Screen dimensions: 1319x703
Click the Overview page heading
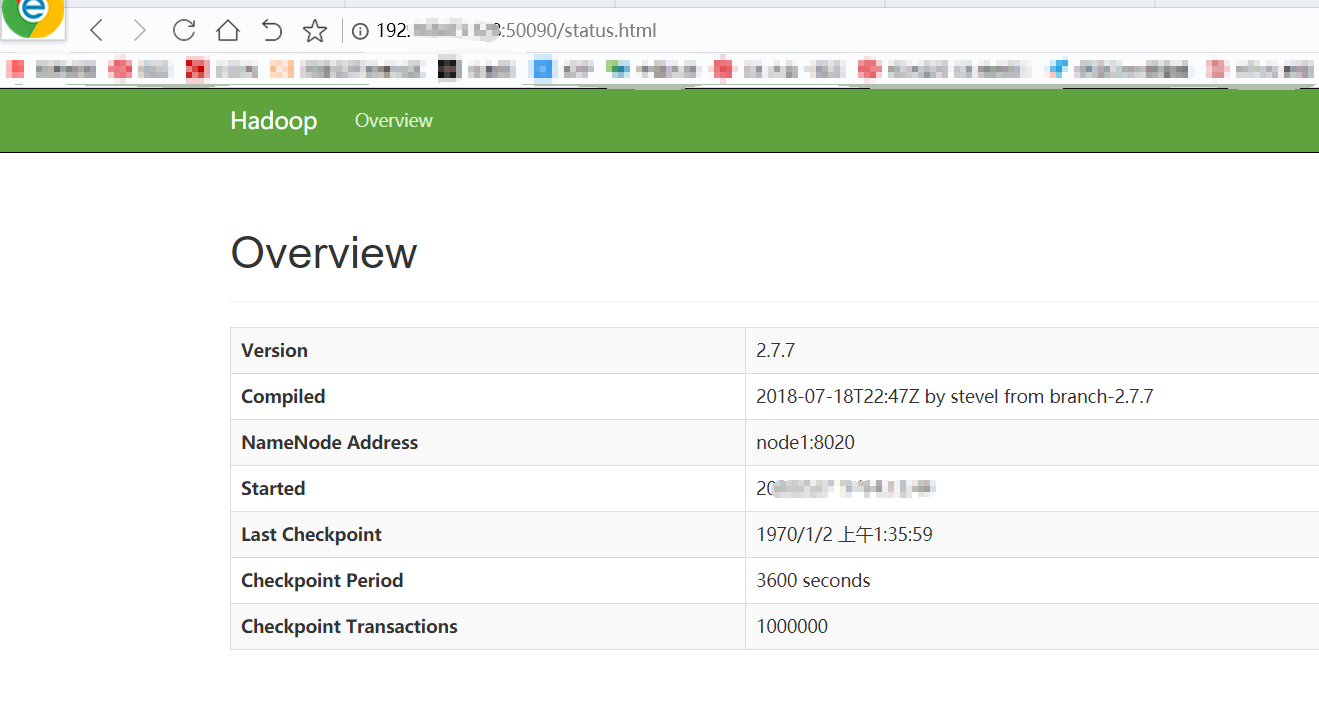(x=324, y=253)
